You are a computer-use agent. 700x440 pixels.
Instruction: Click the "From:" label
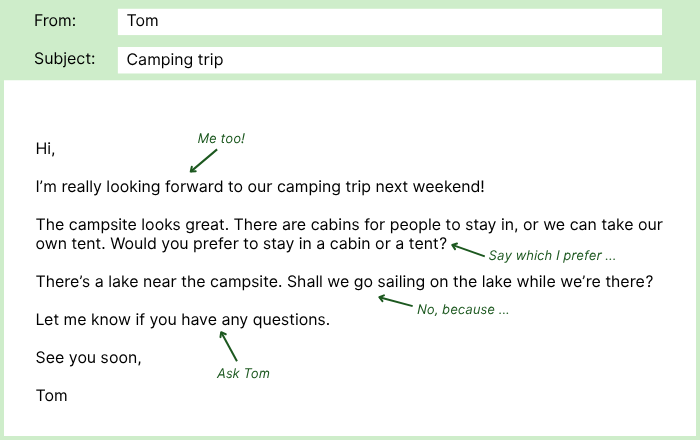point(55,21)
